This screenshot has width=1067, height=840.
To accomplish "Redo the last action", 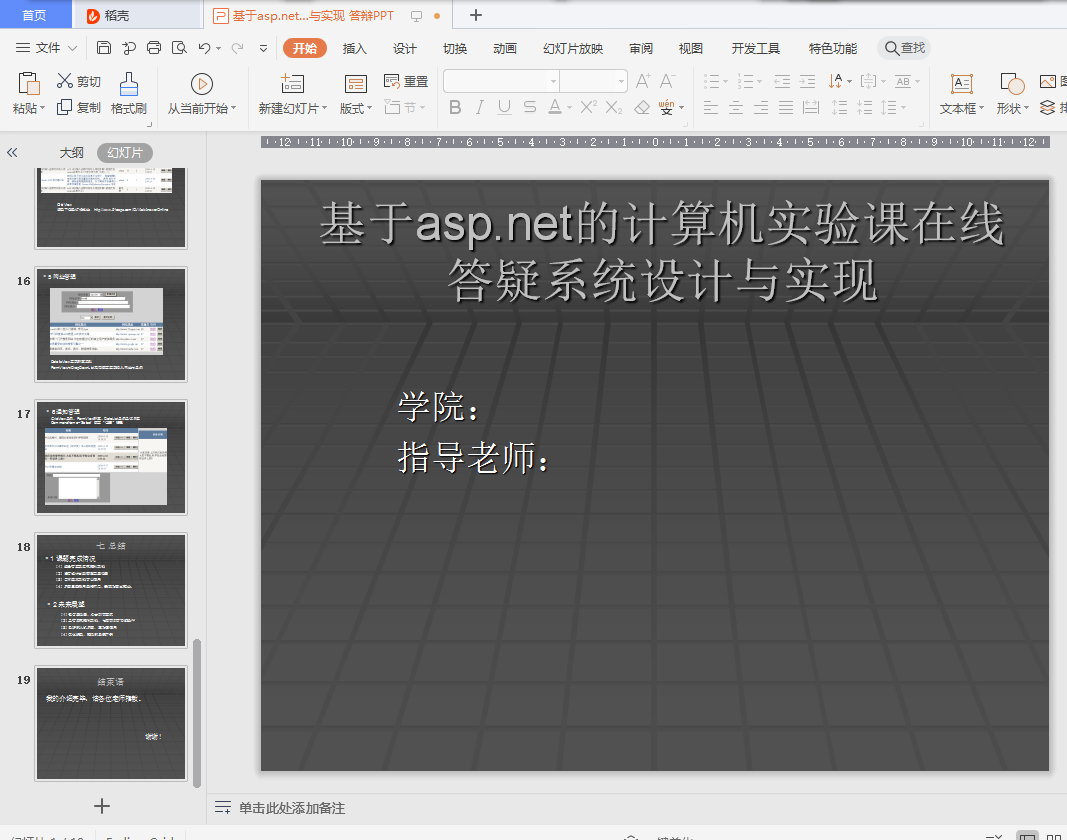I will coord(237,48).
